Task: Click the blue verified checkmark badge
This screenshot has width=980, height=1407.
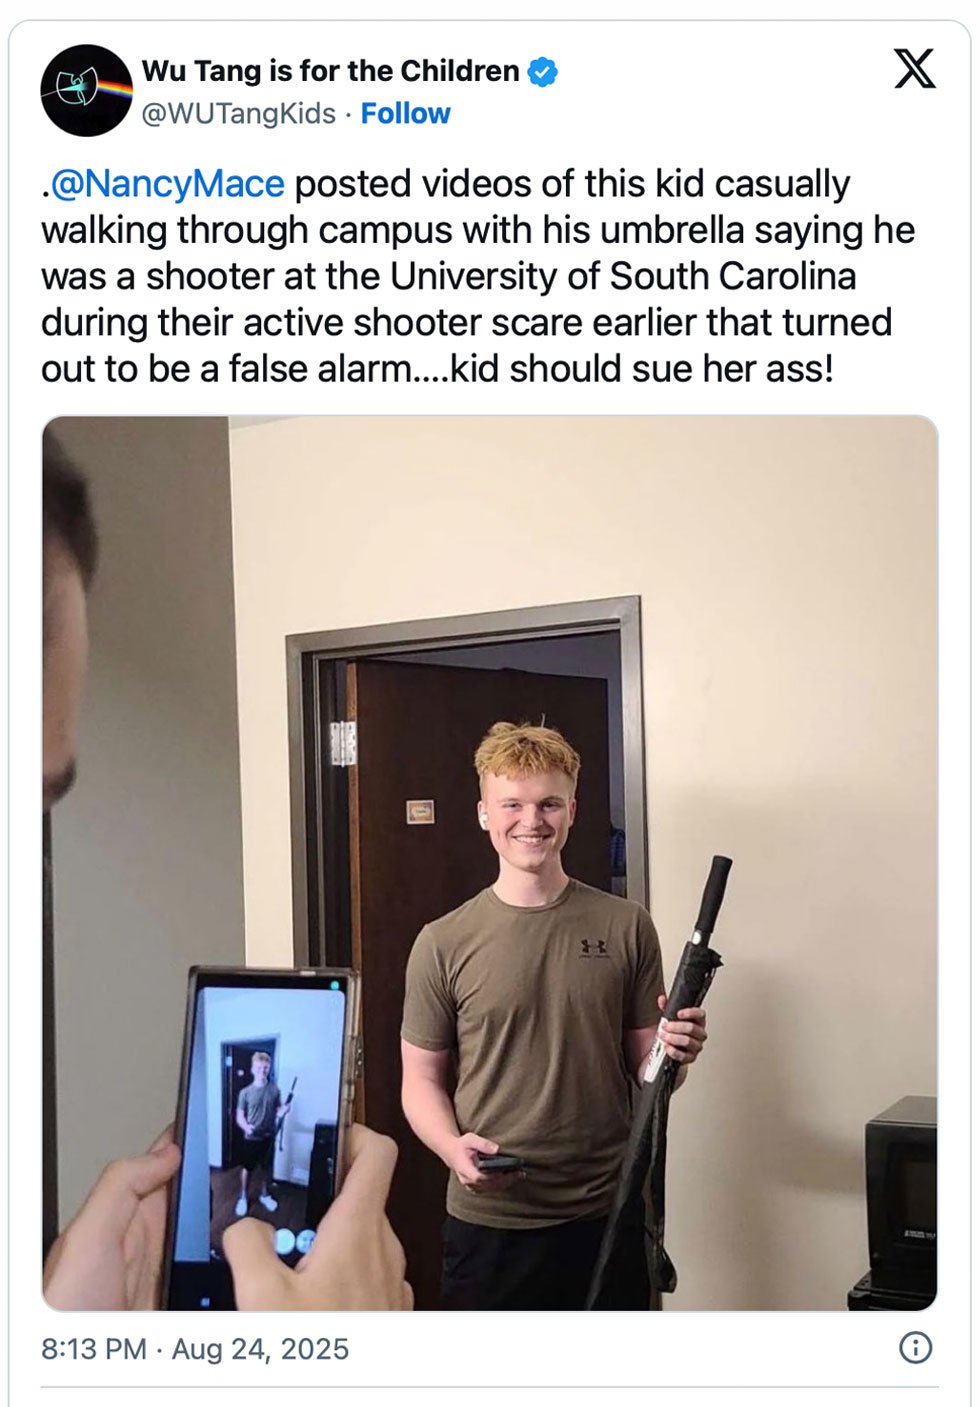Action: (x=542, y=72)
